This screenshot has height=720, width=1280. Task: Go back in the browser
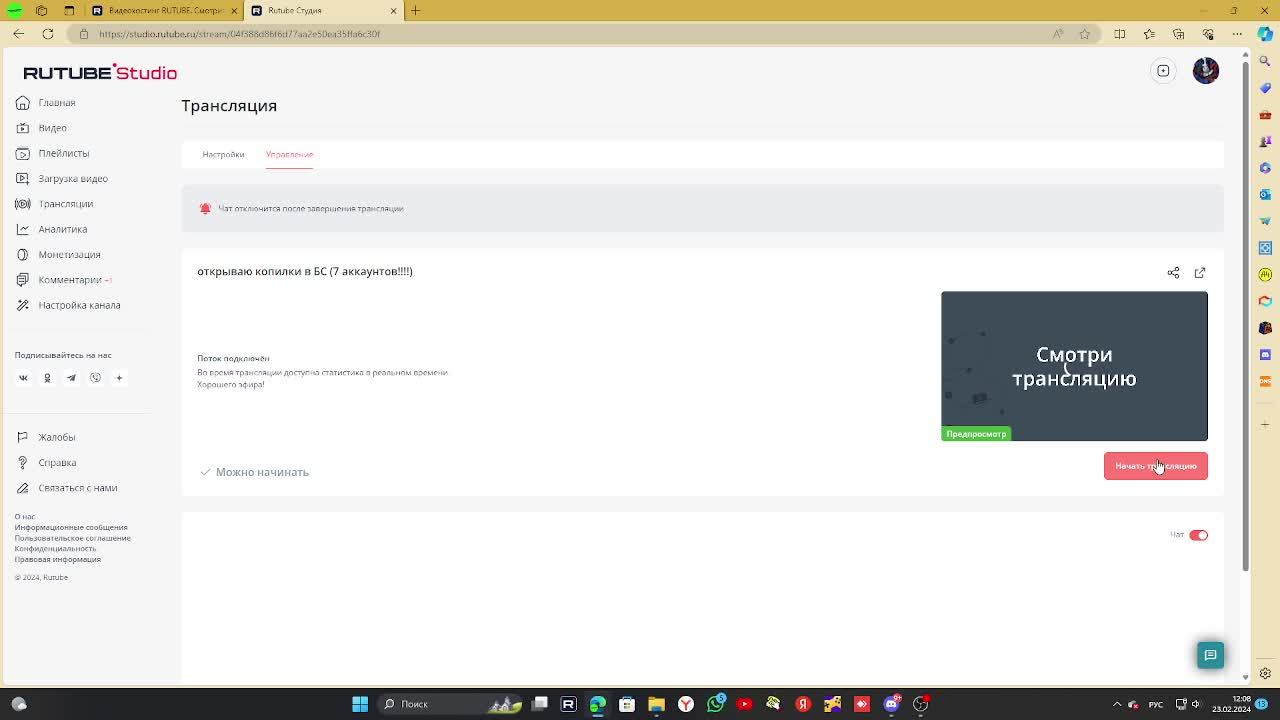coord(18,34)
